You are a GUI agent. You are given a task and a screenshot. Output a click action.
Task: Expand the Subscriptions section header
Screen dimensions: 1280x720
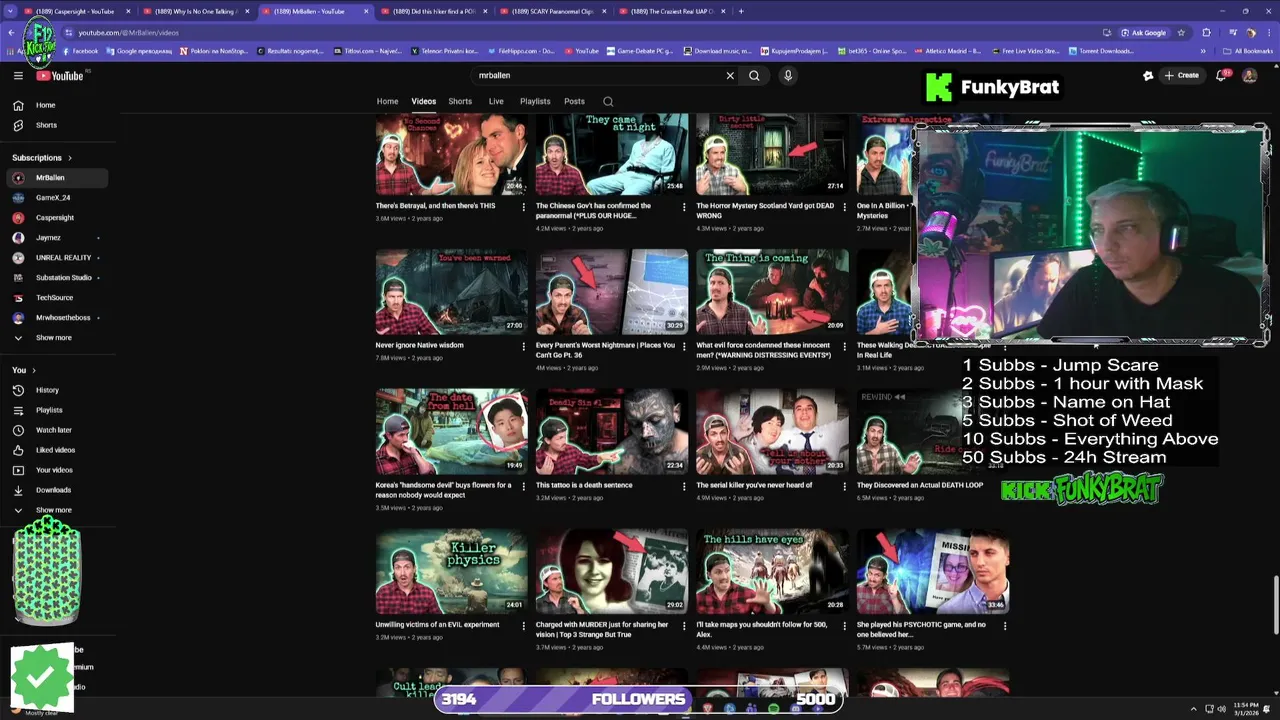point(42,158)
